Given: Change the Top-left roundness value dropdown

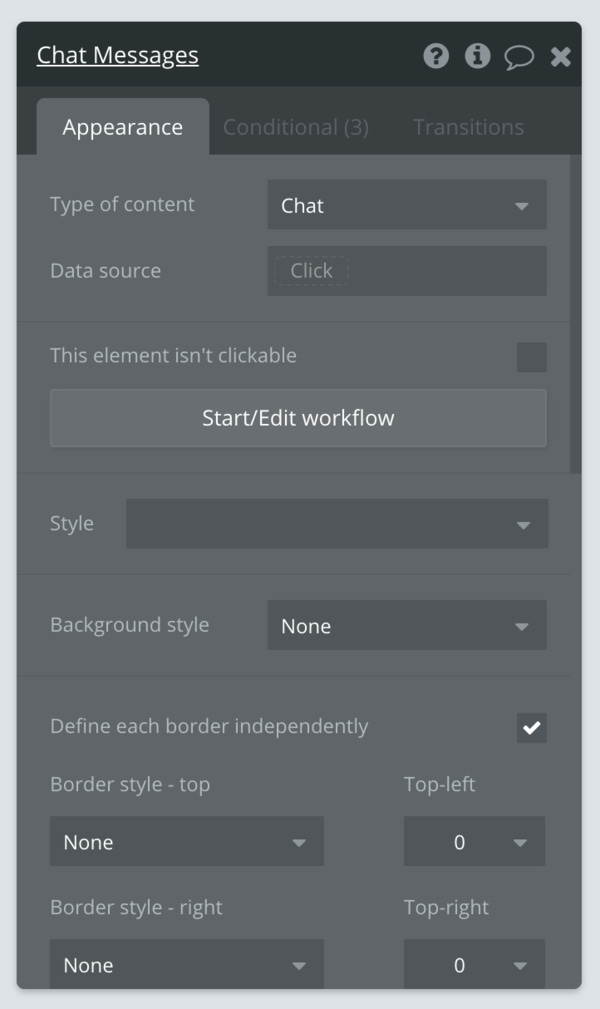Looking at the screenshot, I should click(x=474, y=842).
